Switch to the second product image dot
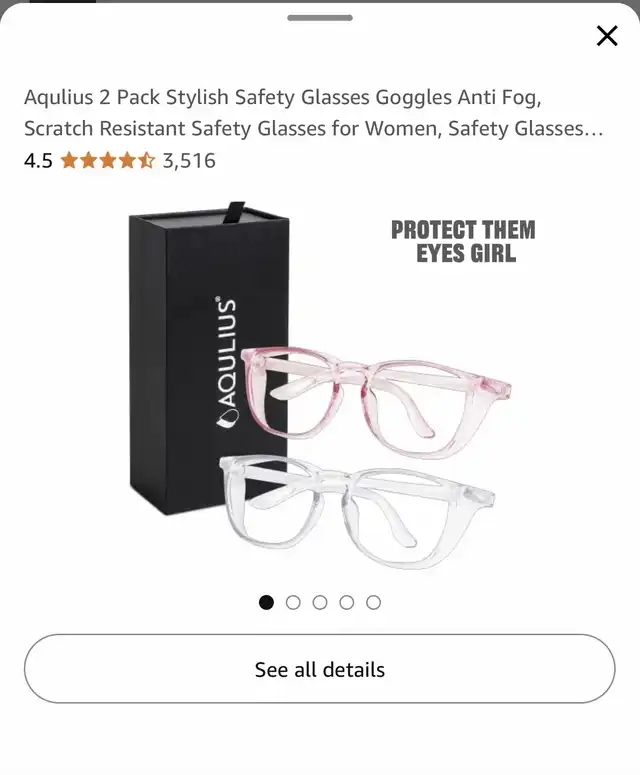 pos(293,602)
